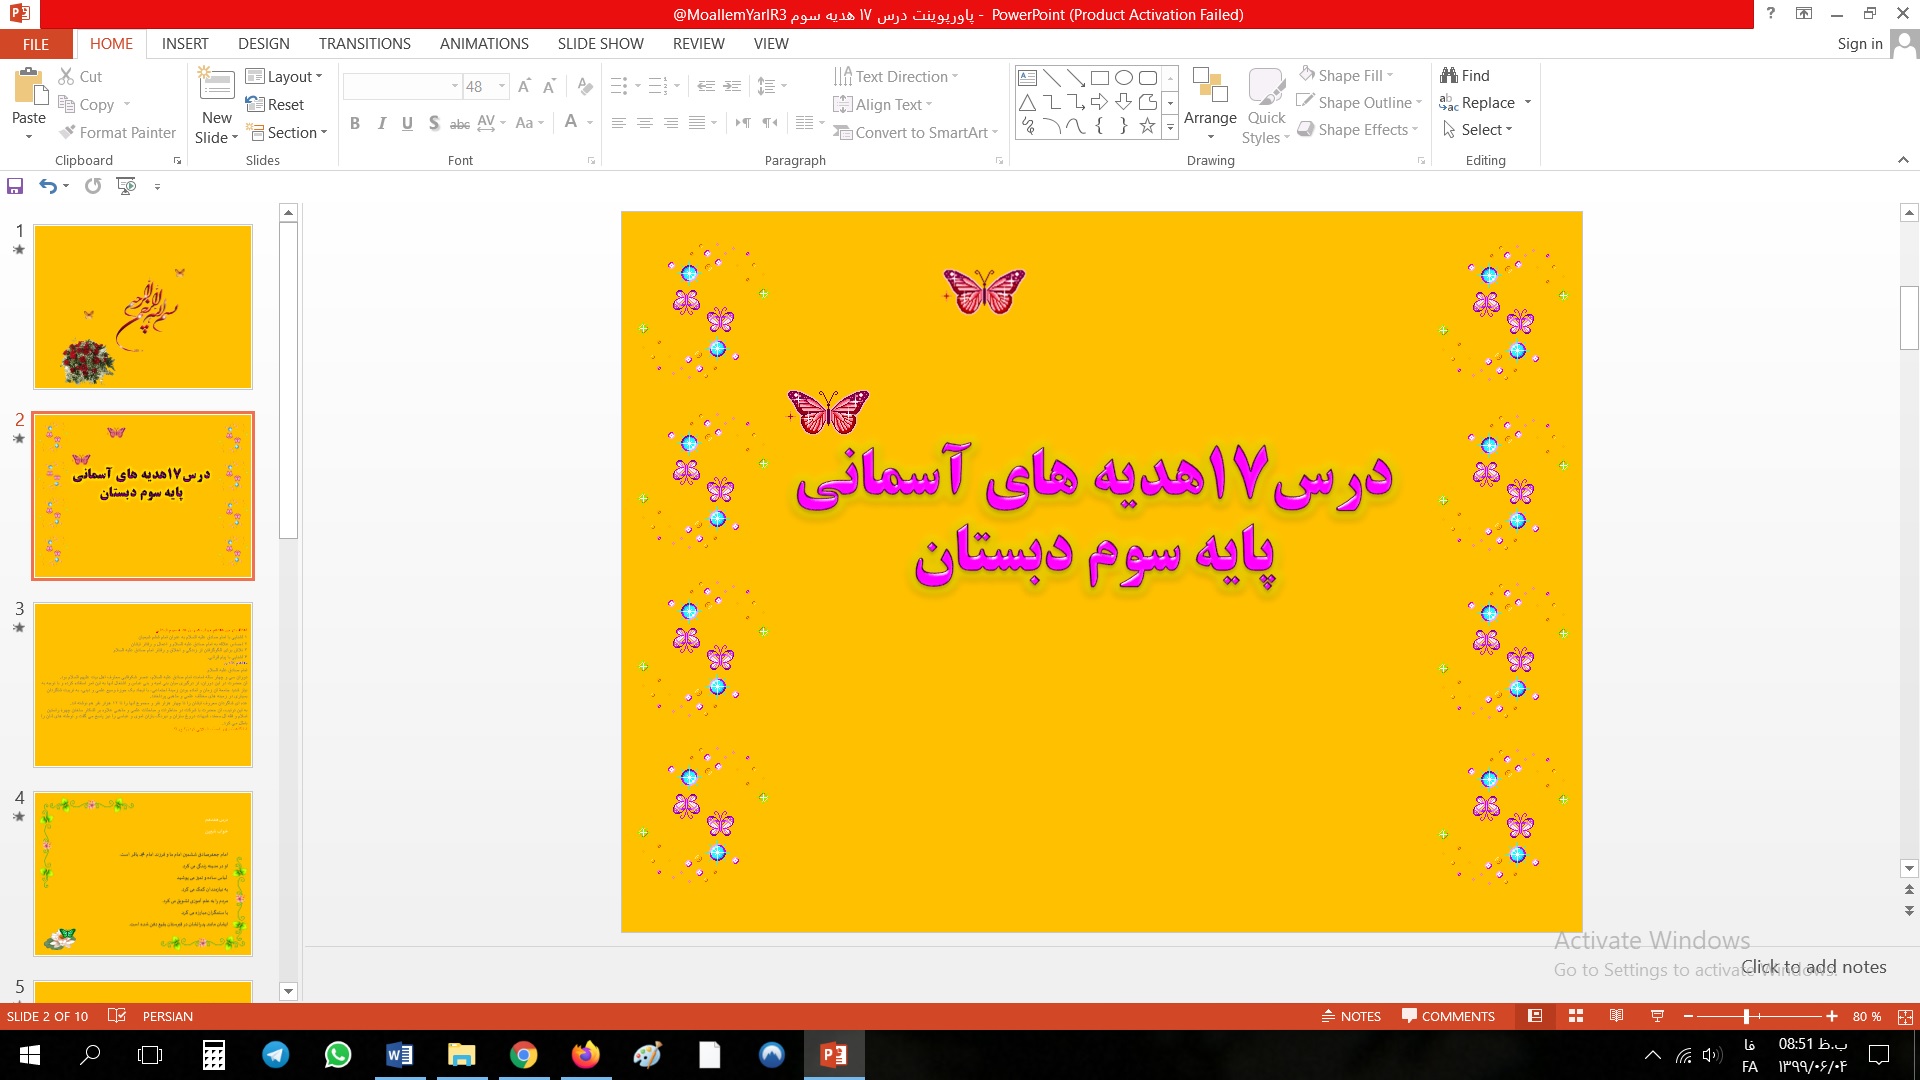Click Sign in link
The width and height of the screenshot is (1920, 1080).
(x=1859, y=44)
